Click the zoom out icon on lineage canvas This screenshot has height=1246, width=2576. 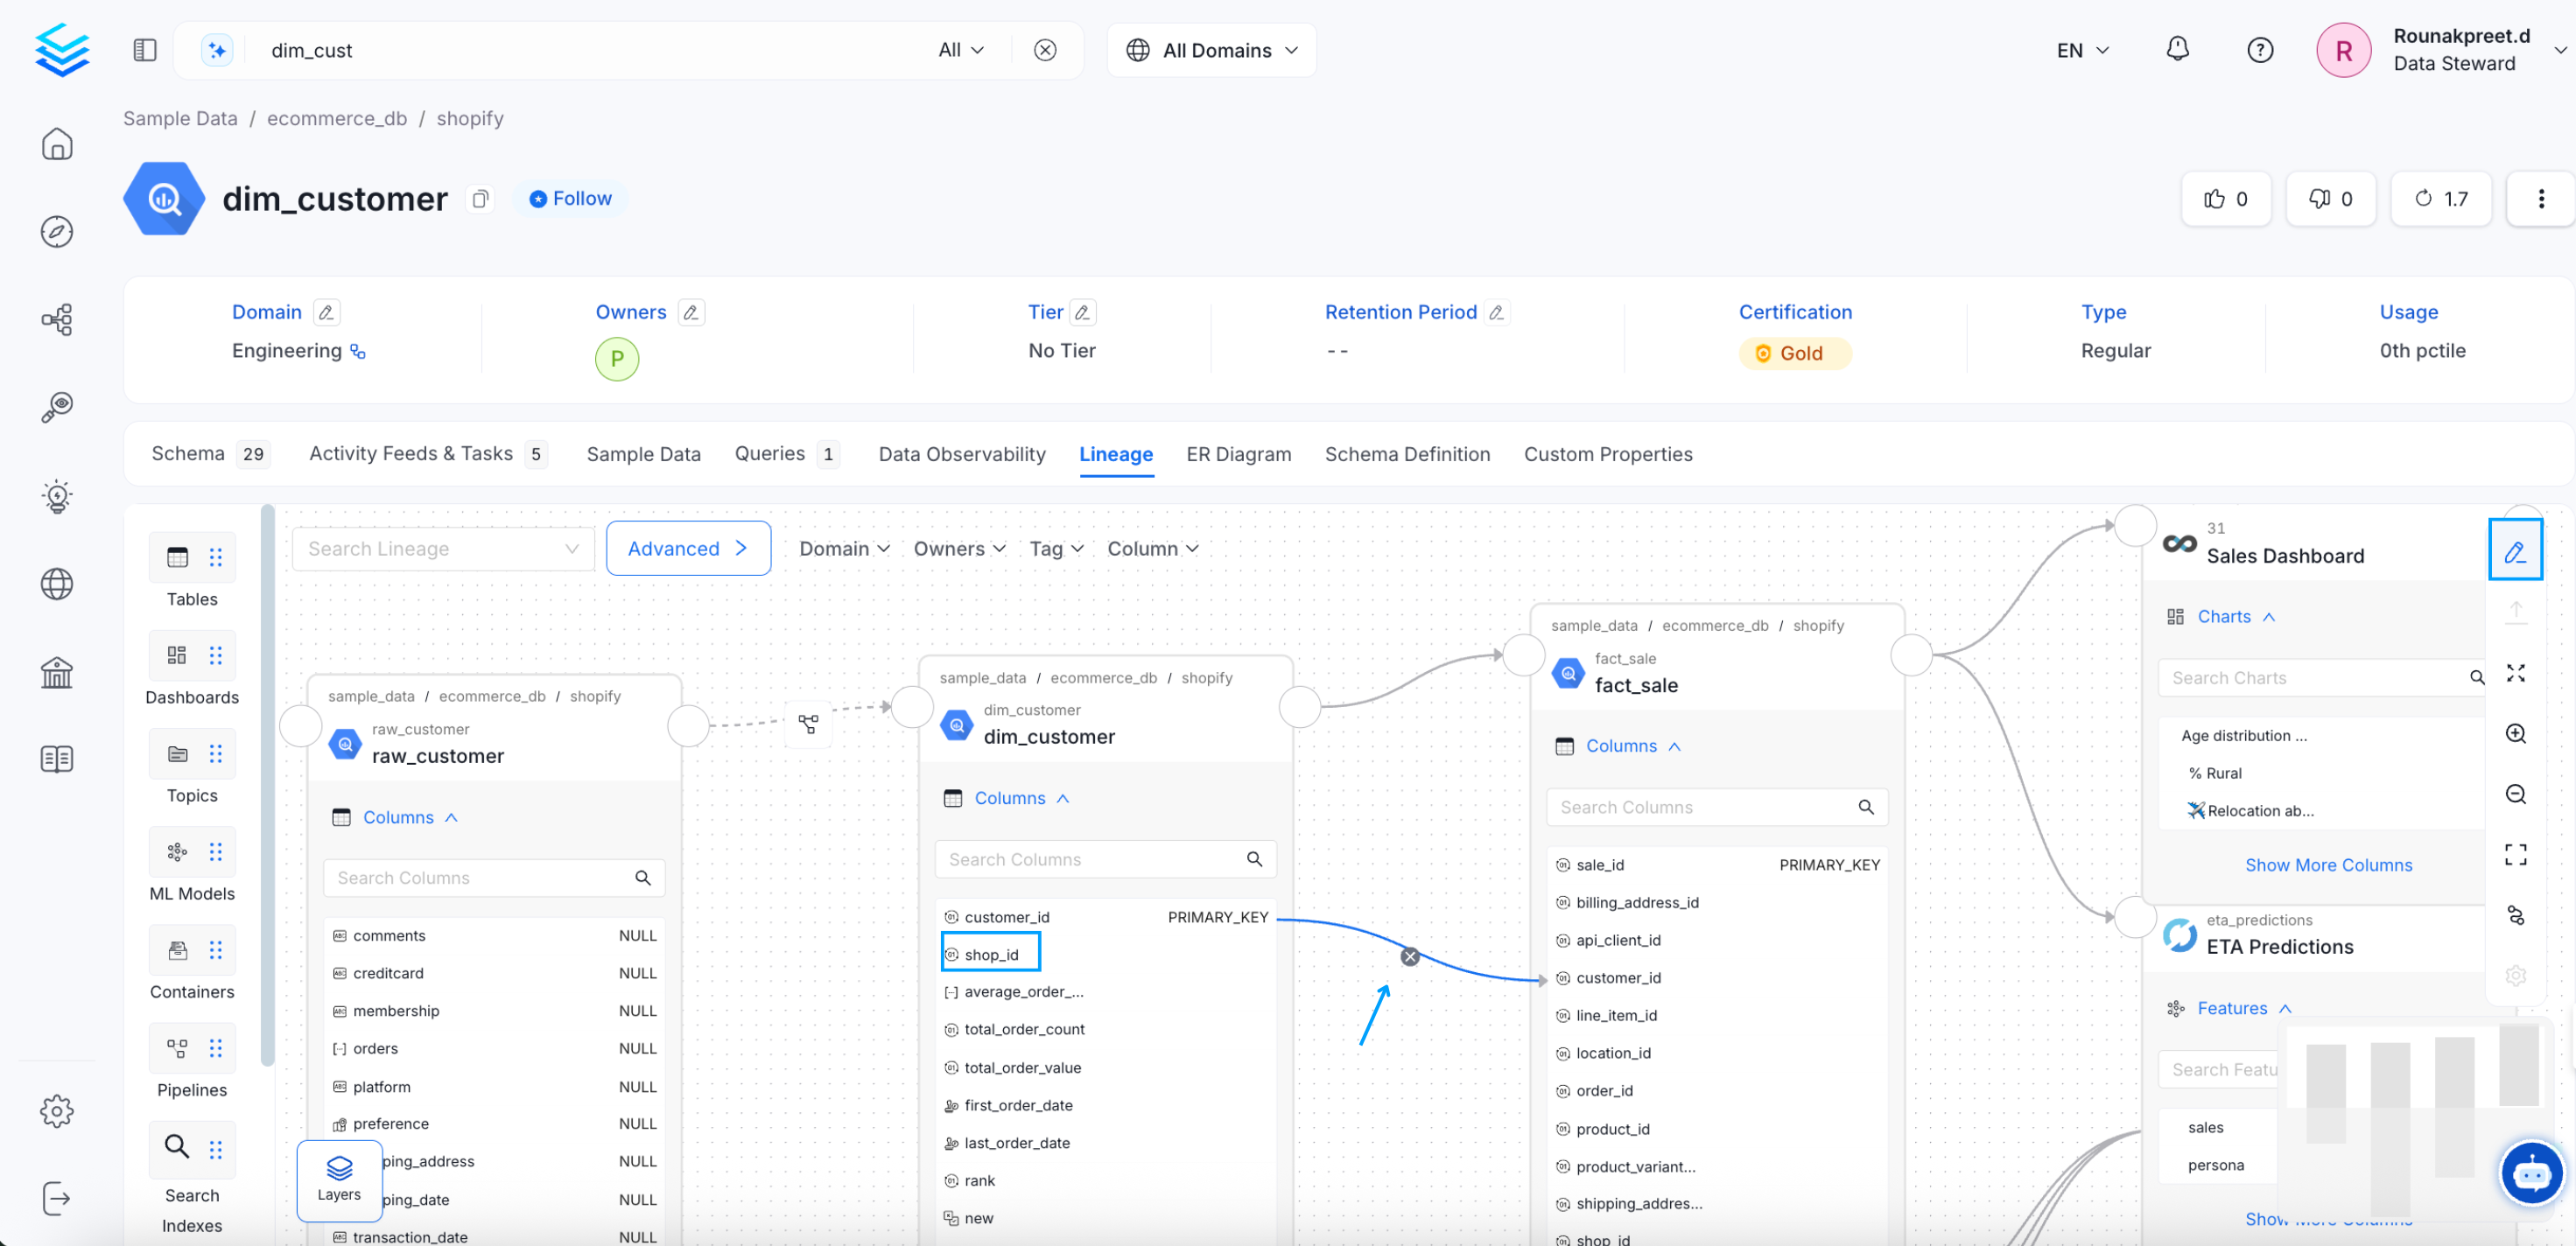point(2516,793)
